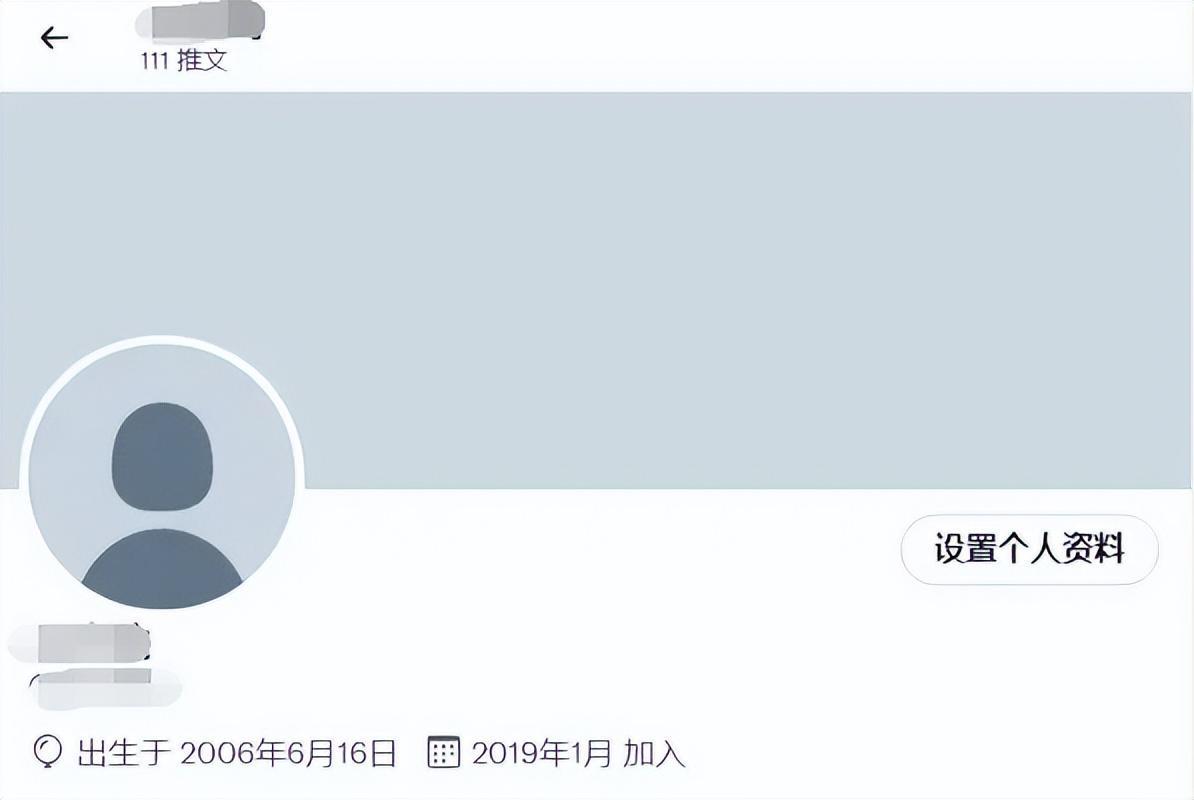
Task: Click the 2019年1月 加入 join date text
Action: [578, 753]
